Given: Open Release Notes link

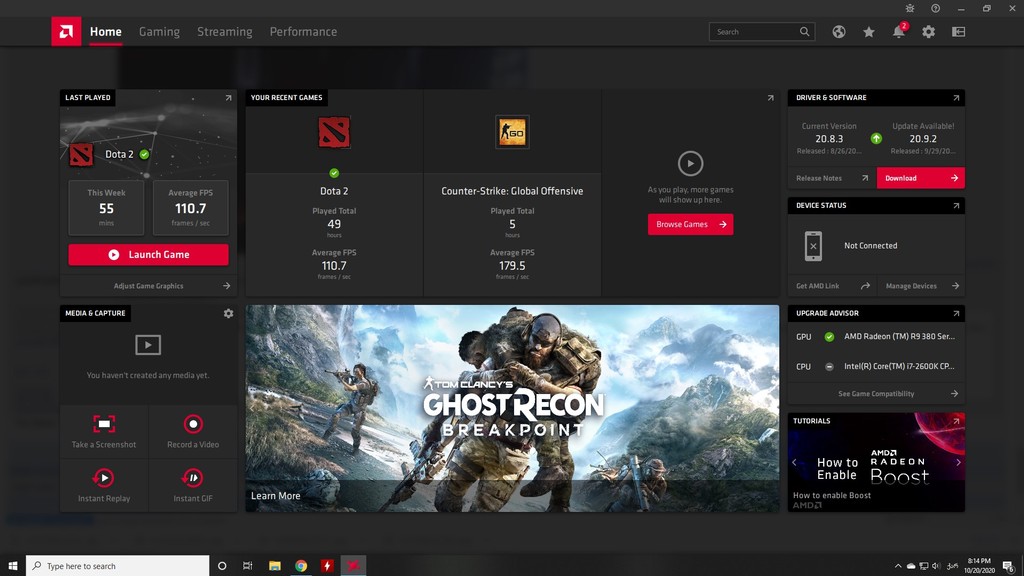Looking at the screenshot, I should coord(832,178).
